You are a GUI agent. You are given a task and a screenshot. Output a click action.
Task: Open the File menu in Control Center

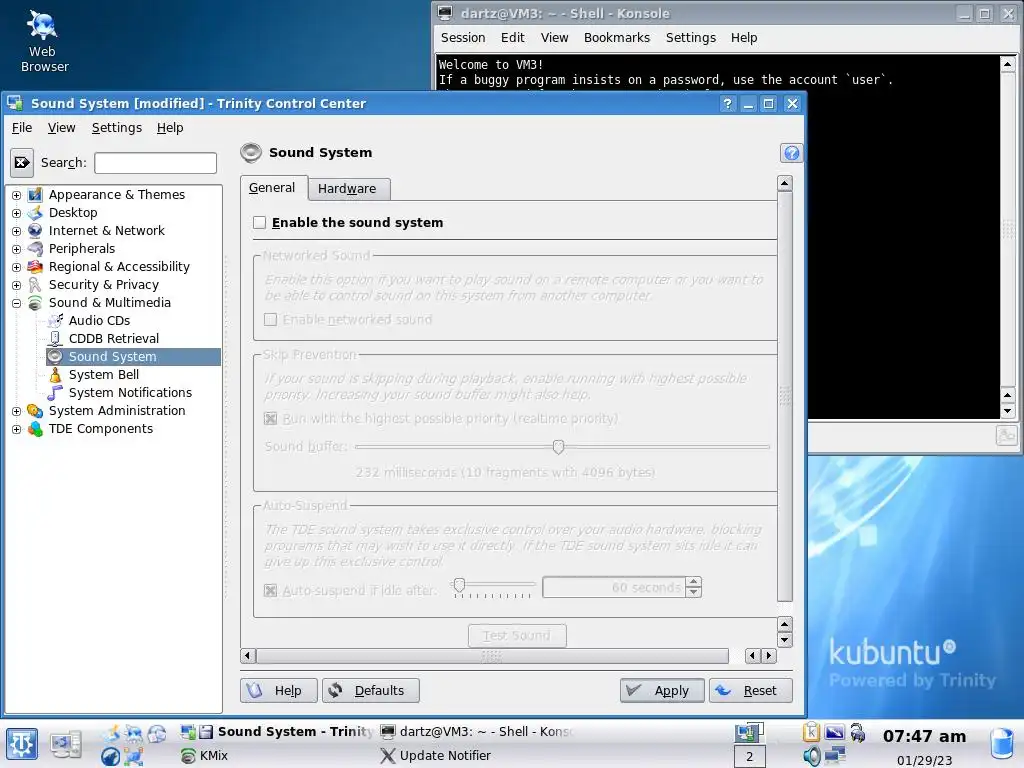coord(22,127)
